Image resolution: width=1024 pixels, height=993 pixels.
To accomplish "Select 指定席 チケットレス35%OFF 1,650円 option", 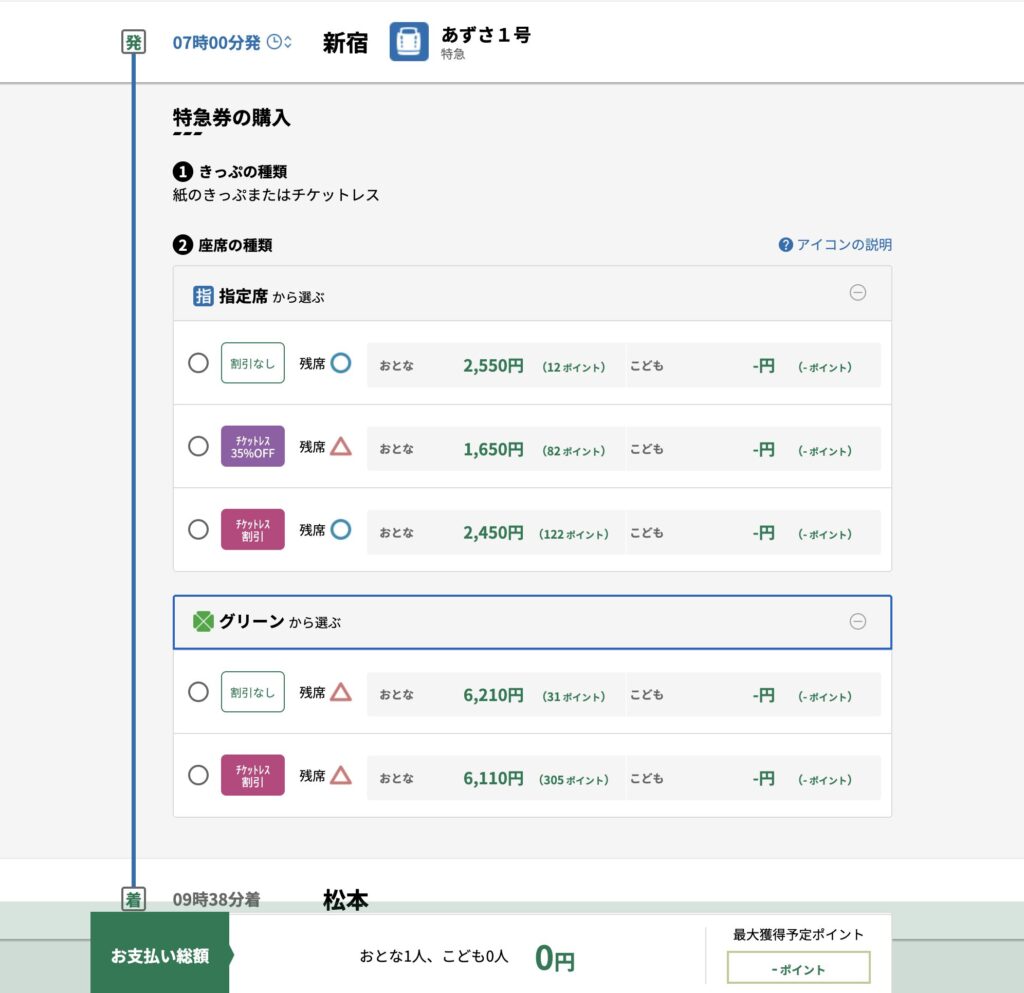I will coord(198,446).
